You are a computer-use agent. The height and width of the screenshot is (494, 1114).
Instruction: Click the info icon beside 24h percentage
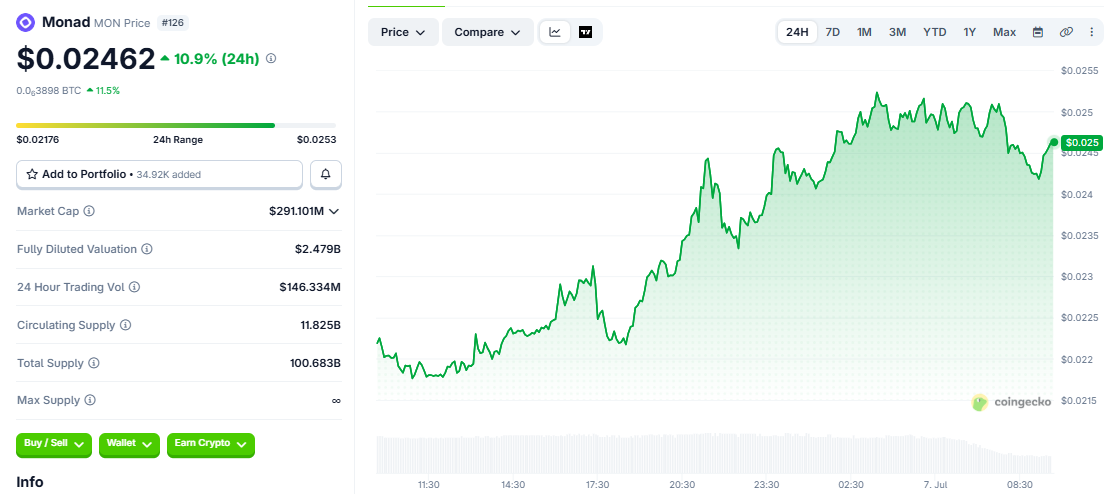pyautogui.click(x=271, y=59)
